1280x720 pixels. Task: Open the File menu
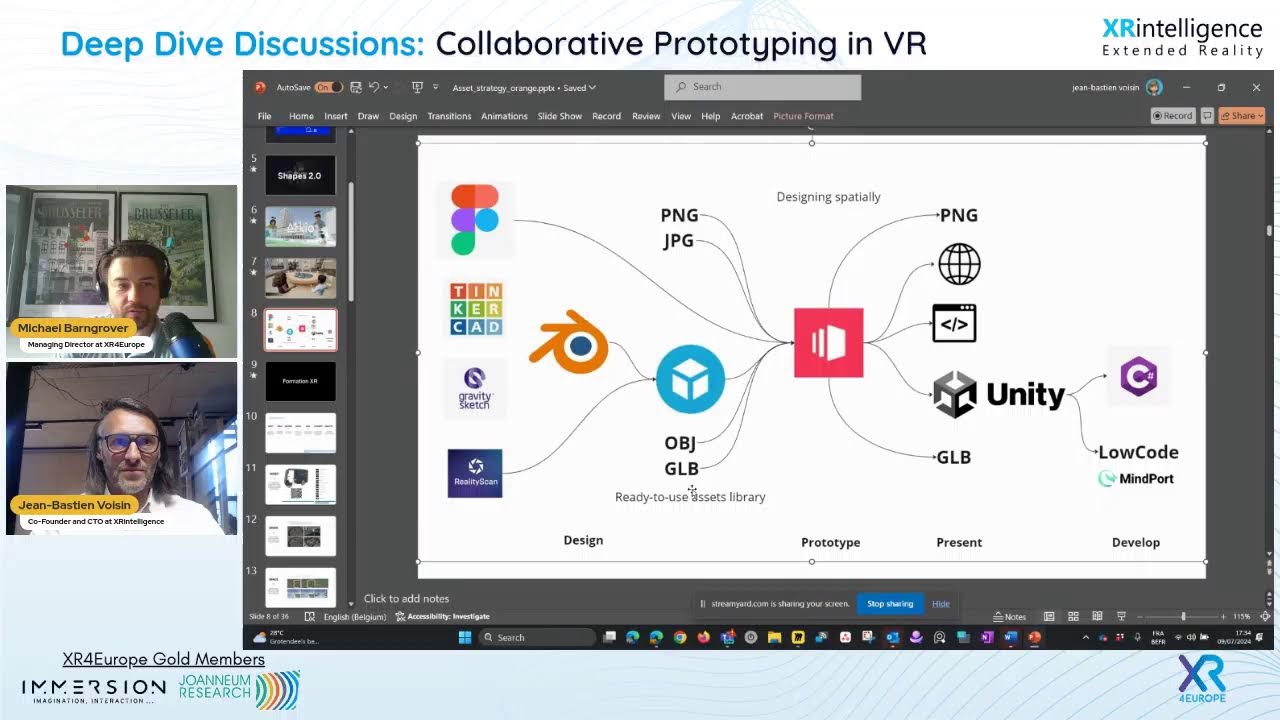tap(264, 116)
